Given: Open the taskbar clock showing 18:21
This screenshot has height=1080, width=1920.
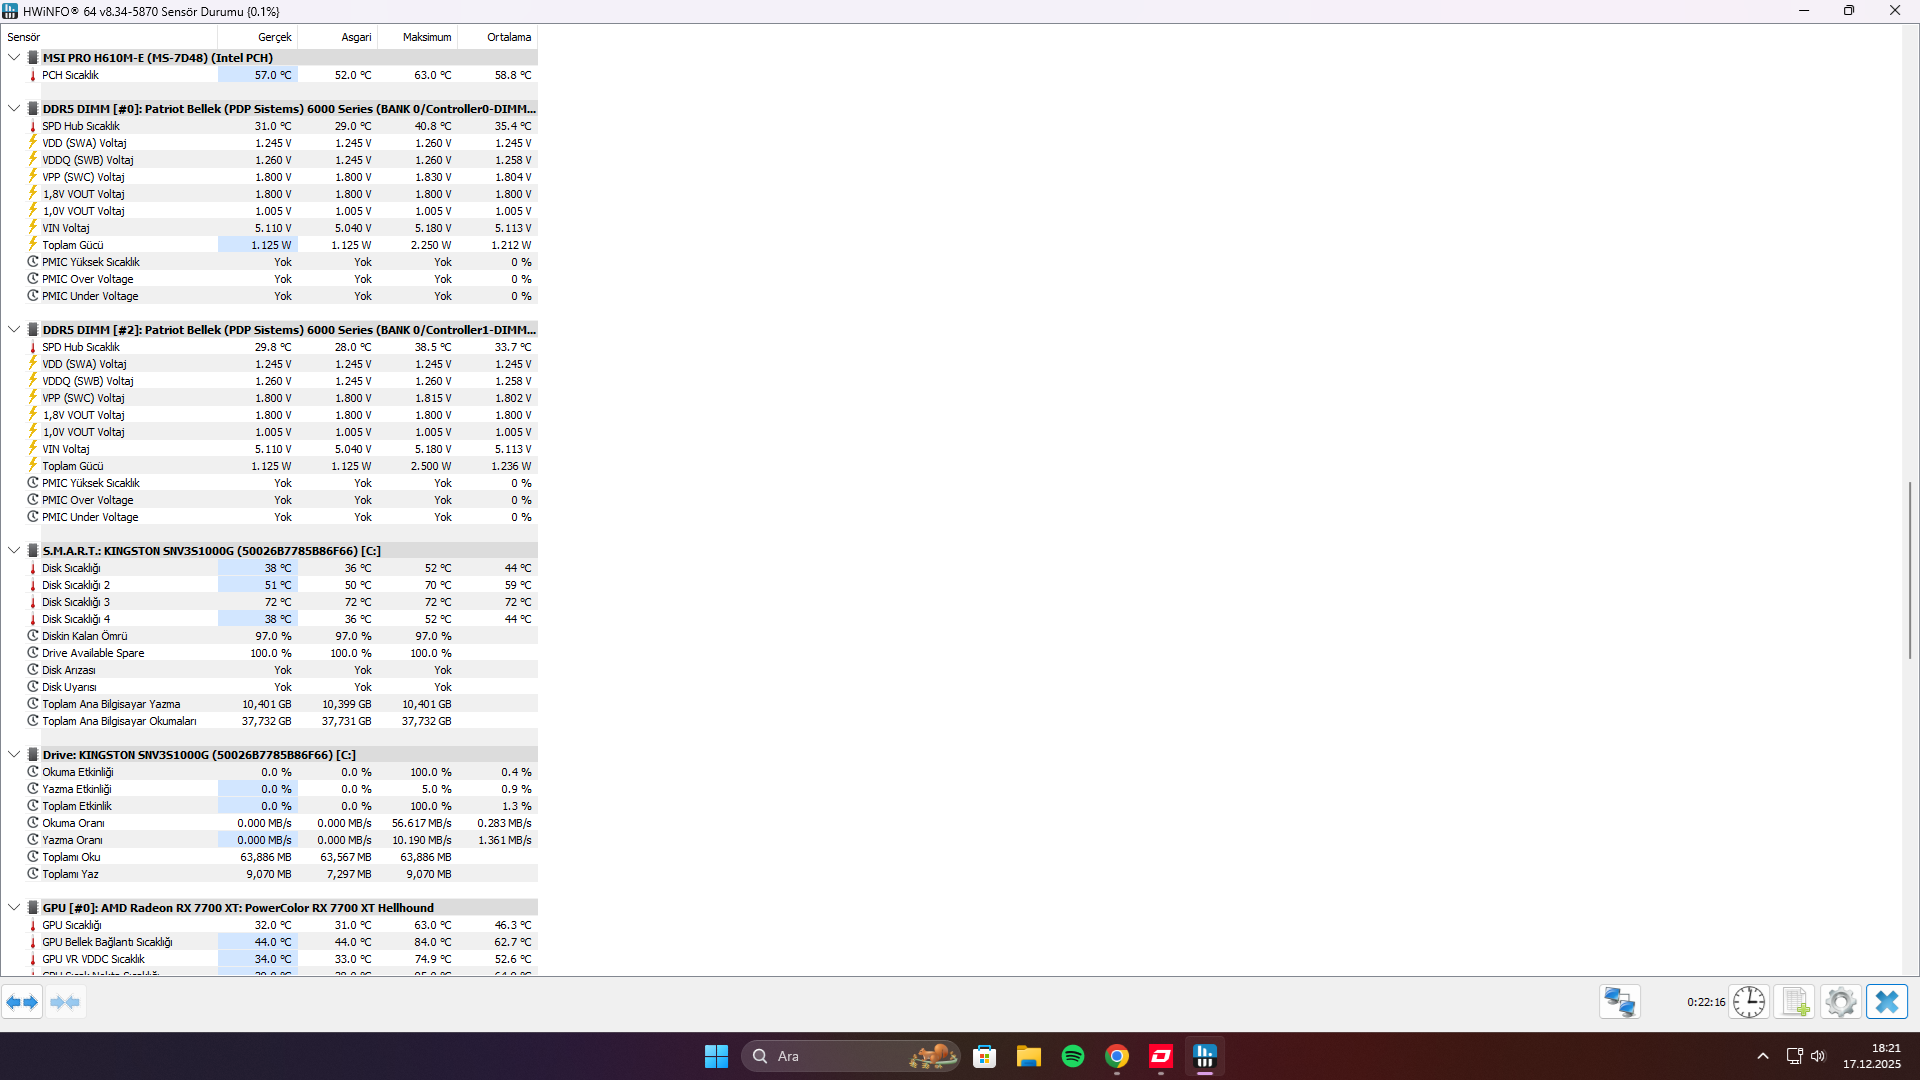Looking at the screenshot, I should point(1872,1056).
